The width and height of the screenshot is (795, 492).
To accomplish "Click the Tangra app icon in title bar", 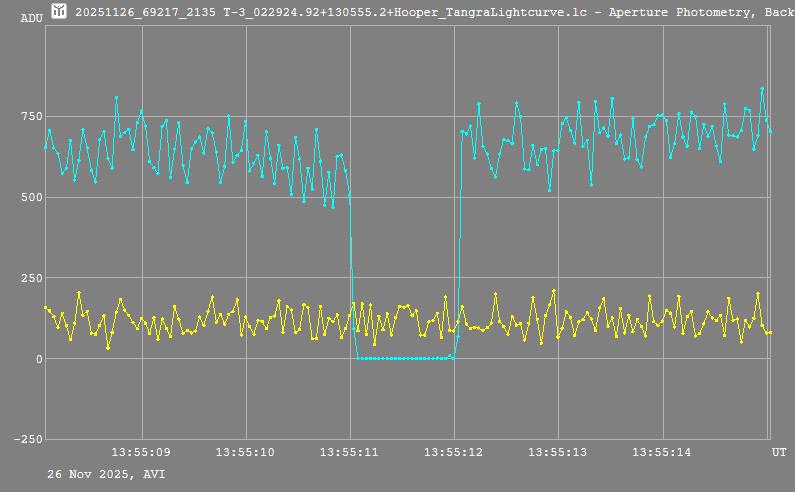I will click(x=59, y=11).
